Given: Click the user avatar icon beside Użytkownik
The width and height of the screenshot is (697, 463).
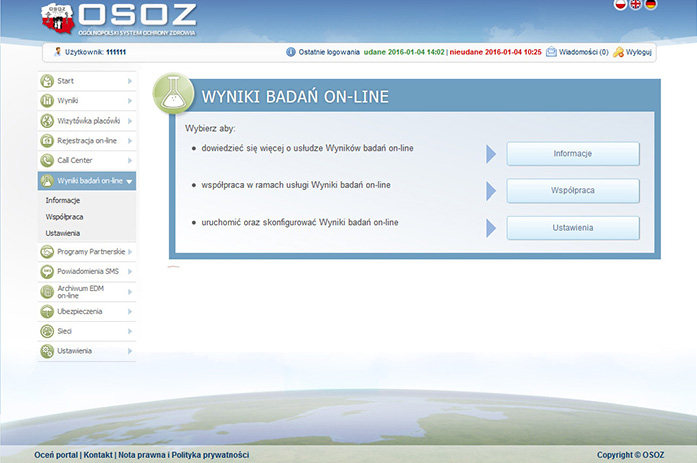Looking at the screenshot, I should 57,52.
